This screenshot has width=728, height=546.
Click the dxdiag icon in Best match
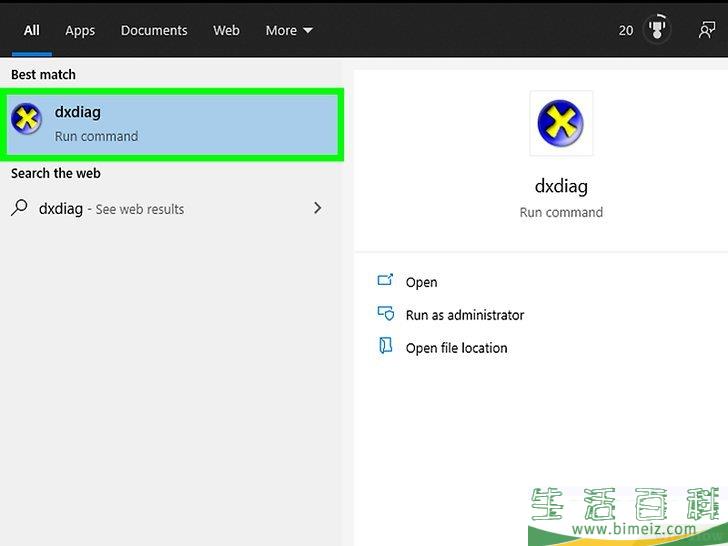point(26,119)
